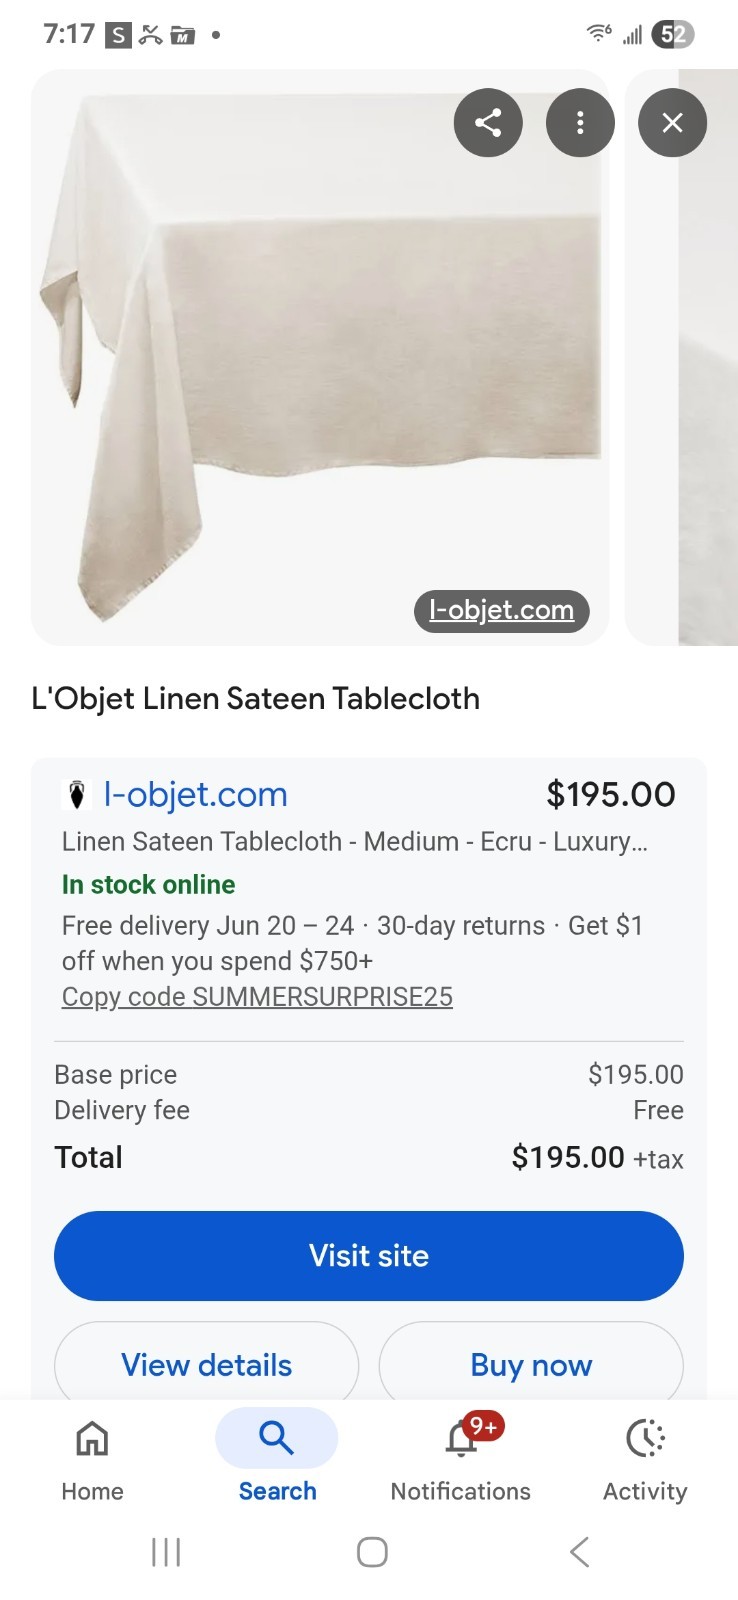The height and width of the screenshot is (1600, 738).
Task: Open the three-dot overflow menu
Action: (580, 122)
